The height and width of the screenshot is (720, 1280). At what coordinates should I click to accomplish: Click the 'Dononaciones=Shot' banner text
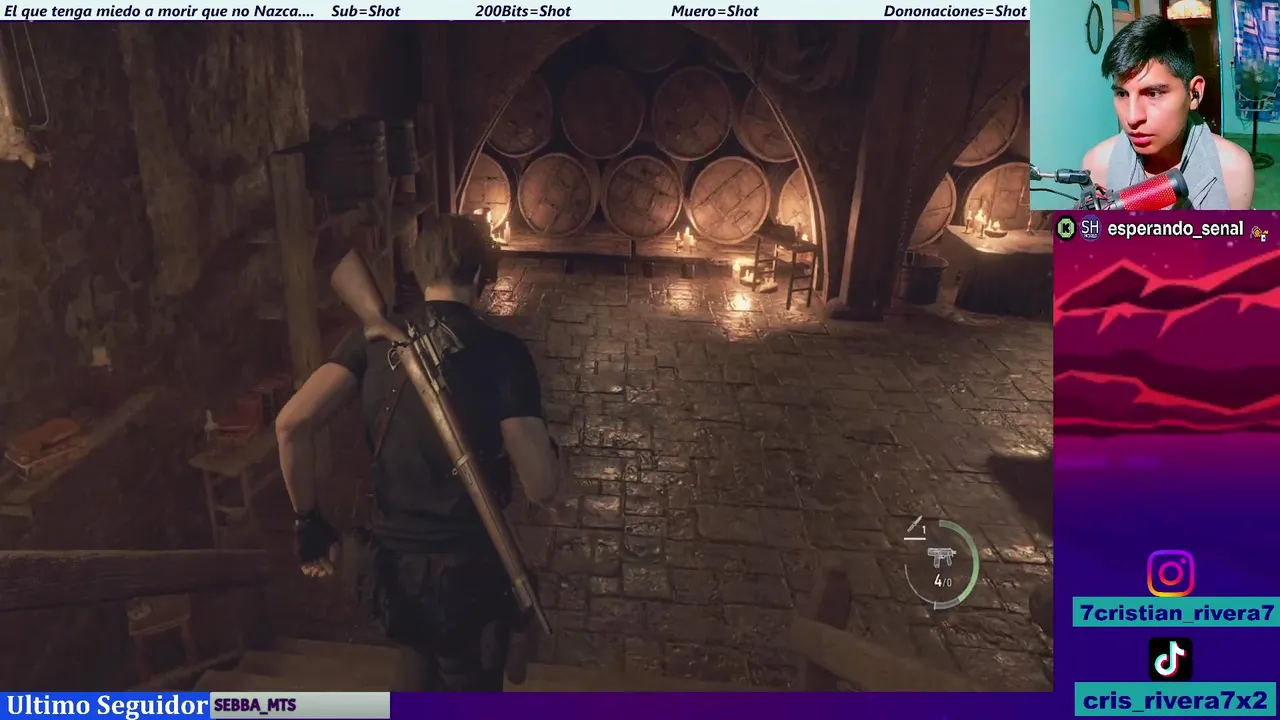click(955, 11)
